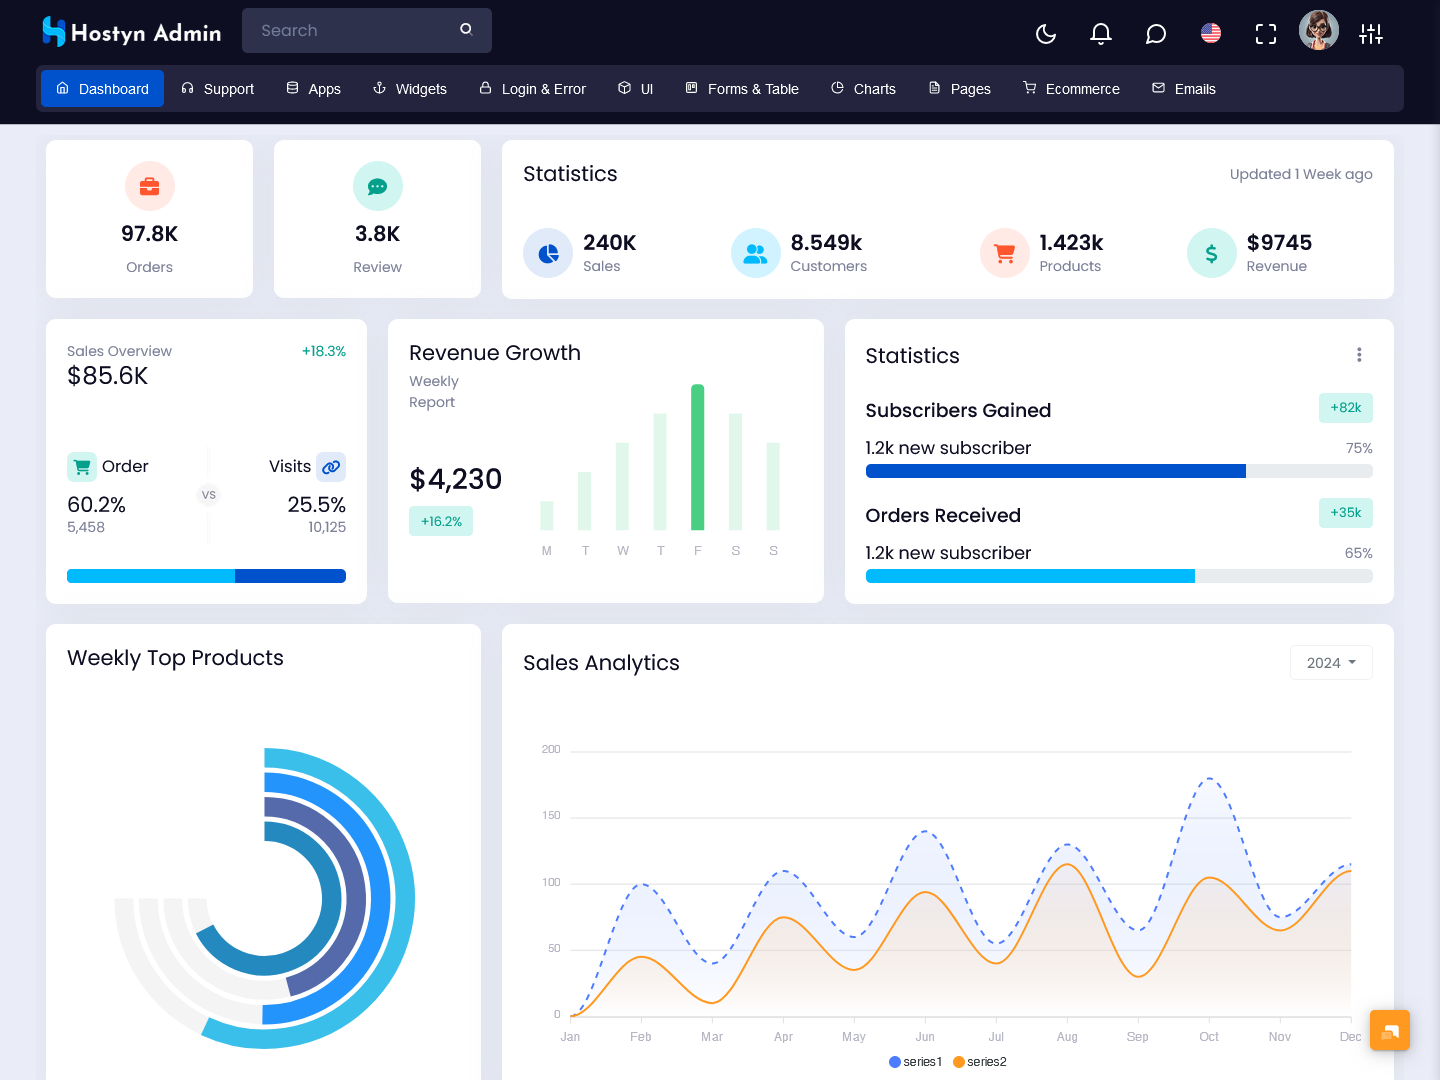1440x1080 pixels.
Task: Select the Dashboard menu item
Action: (x=102, y=89)
